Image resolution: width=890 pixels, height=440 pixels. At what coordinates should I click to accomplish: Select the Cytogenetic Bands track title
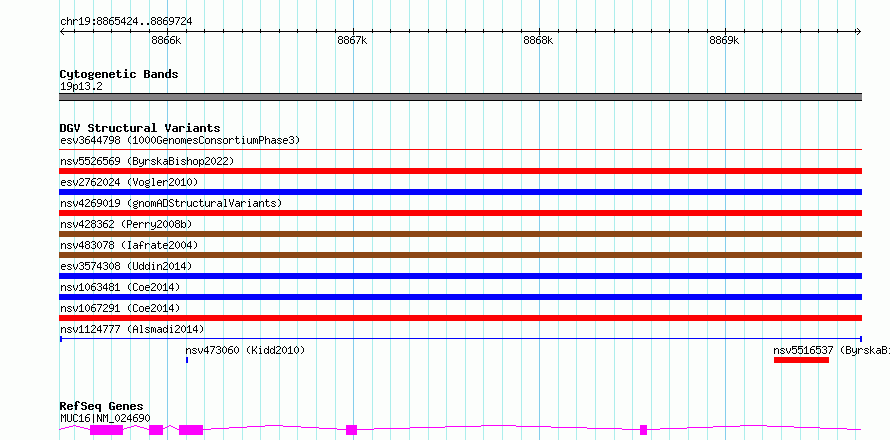(119, 74)
